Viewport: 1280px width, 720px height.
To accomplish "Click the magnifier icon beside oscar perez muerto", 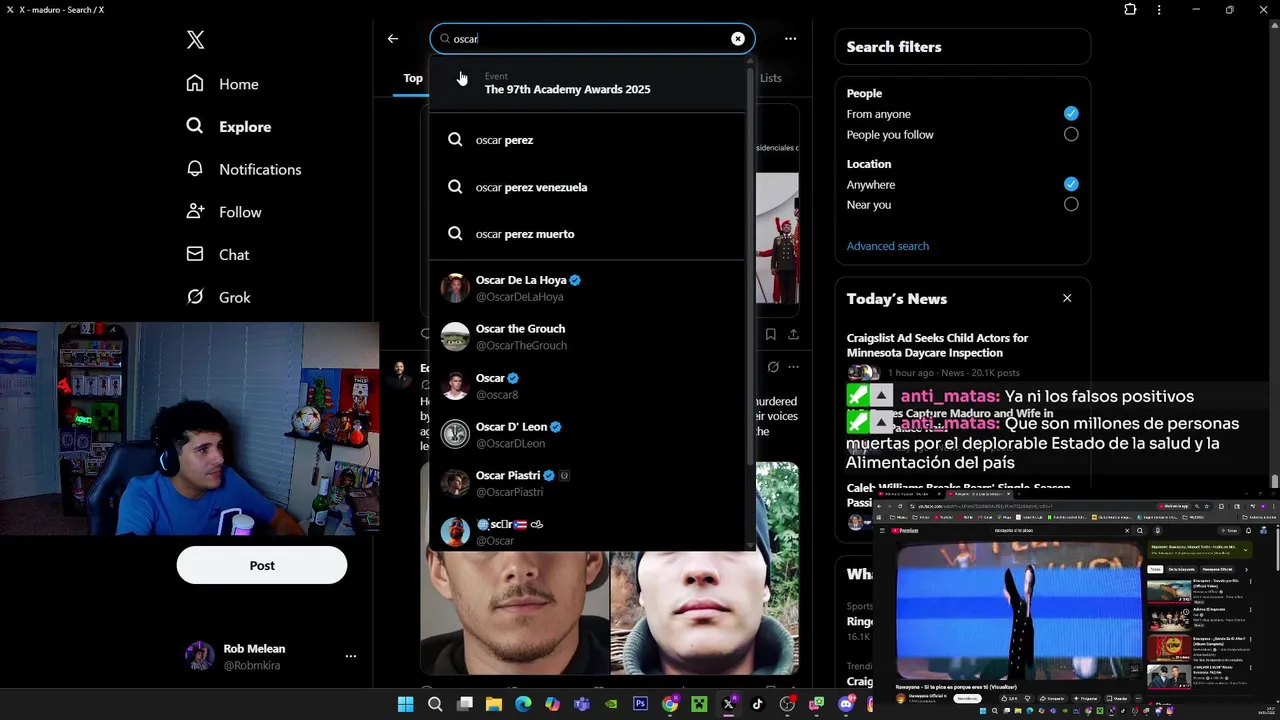I will pyautogui.click(x=455, y=234).
